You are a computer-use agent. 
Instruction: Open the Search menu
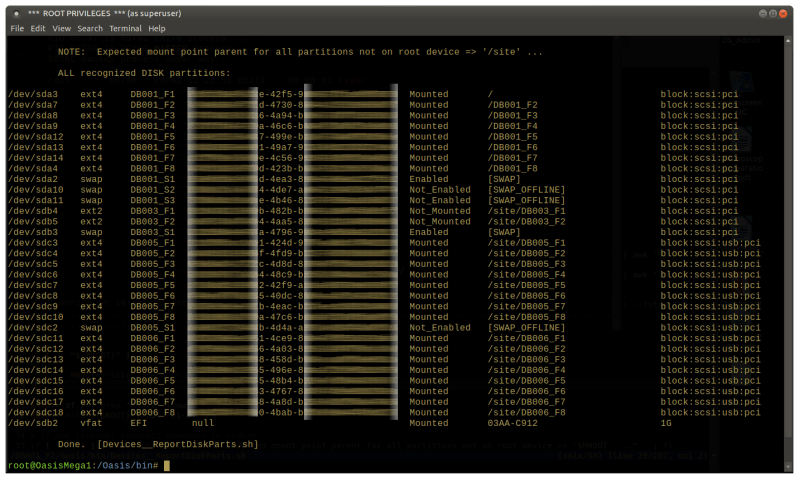90,29
